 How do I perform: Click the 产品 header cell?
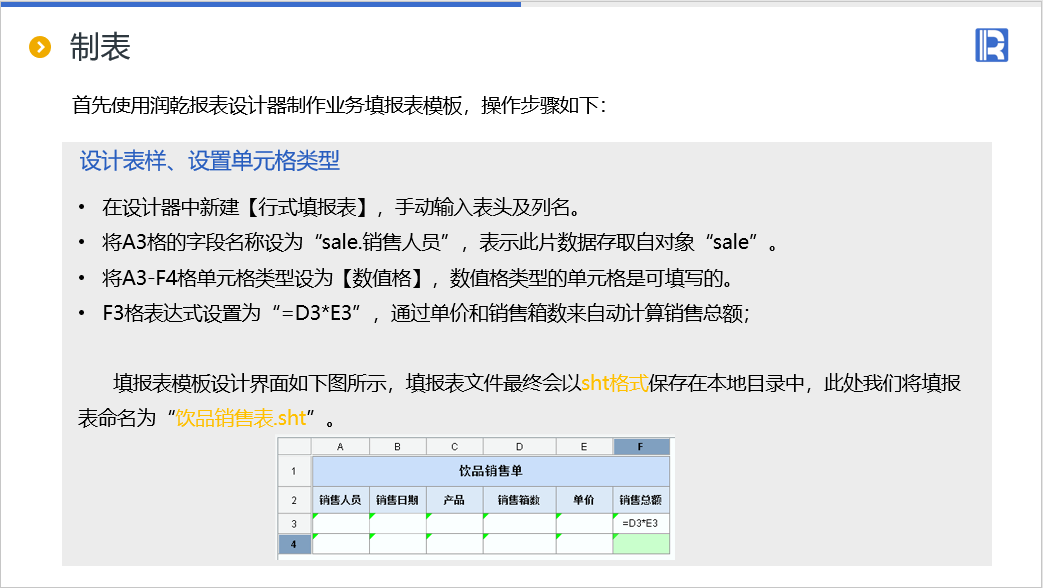(454, 500)
